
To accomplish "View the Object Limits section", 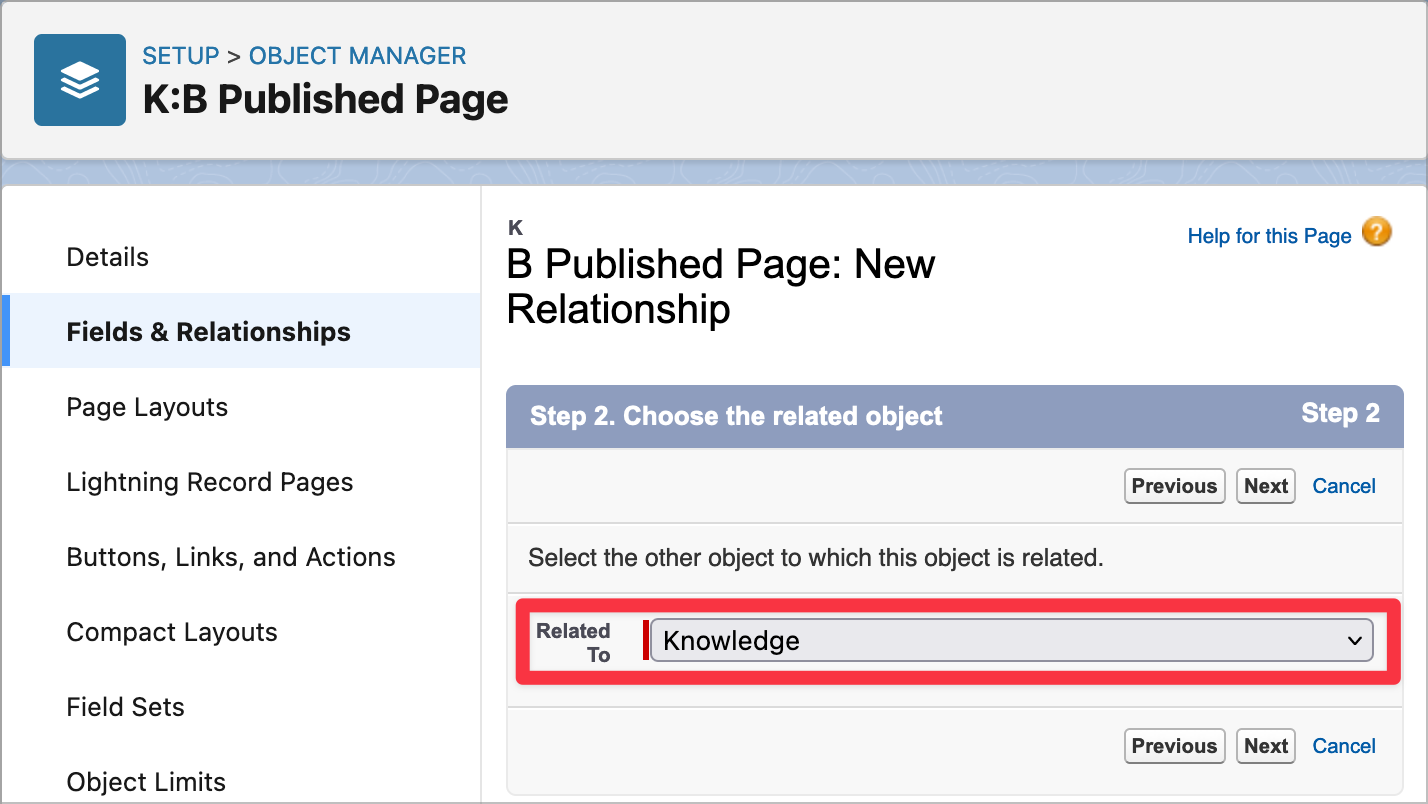I will pyautogui.click(x=146, y=782).
